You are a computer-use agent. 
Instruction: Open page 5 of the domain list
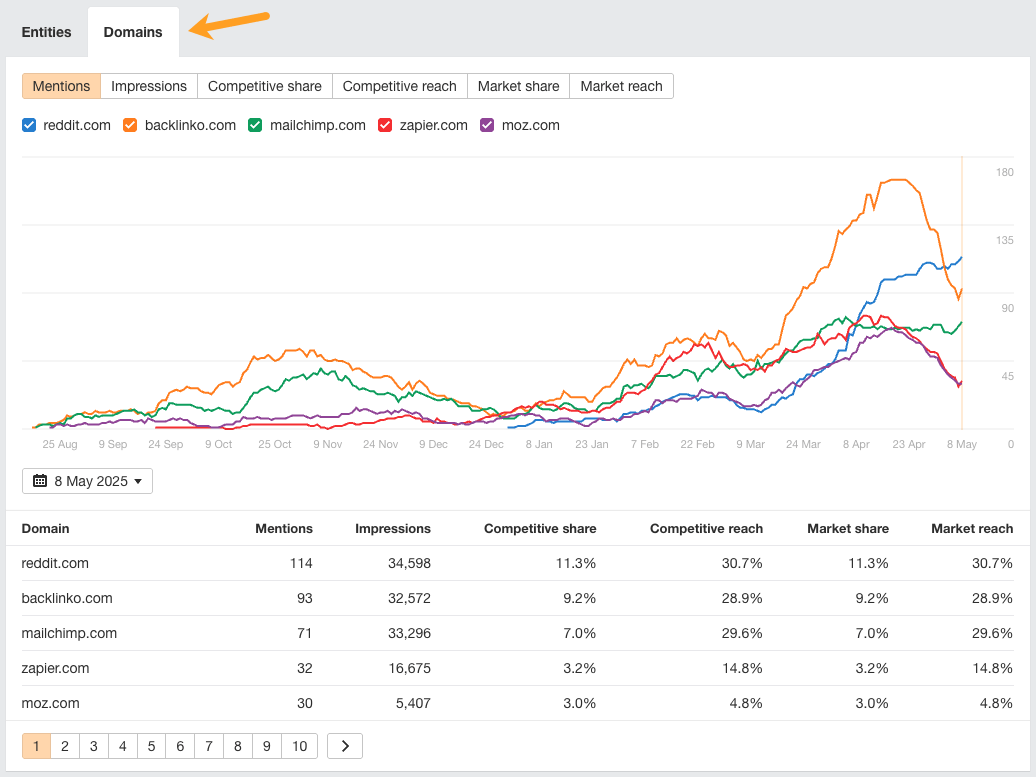[x=151, y=746]
